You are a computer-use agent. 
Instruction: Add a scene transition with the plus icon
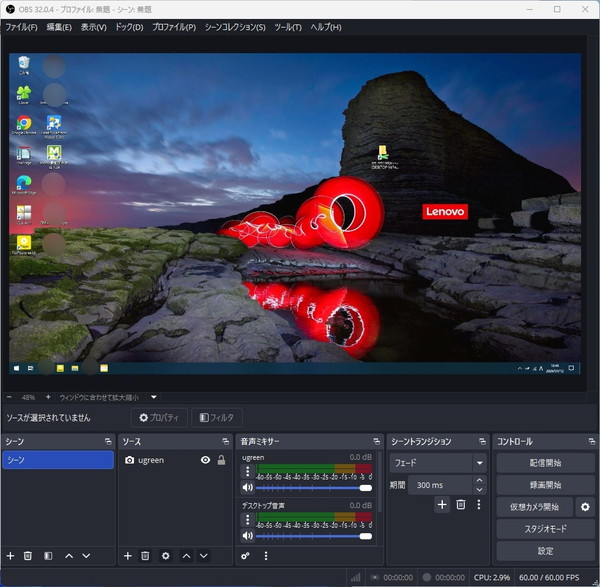[442, 505]
